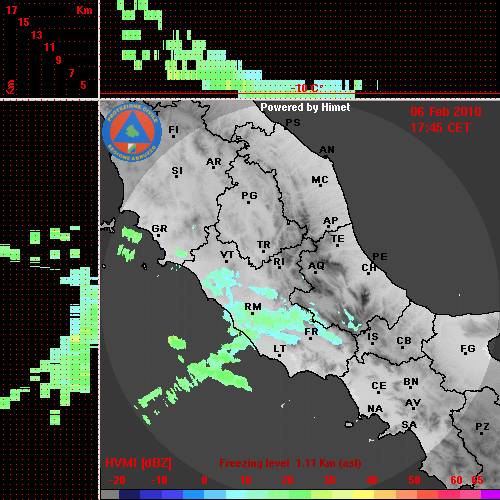Click the AN city label

click(327, 150)
